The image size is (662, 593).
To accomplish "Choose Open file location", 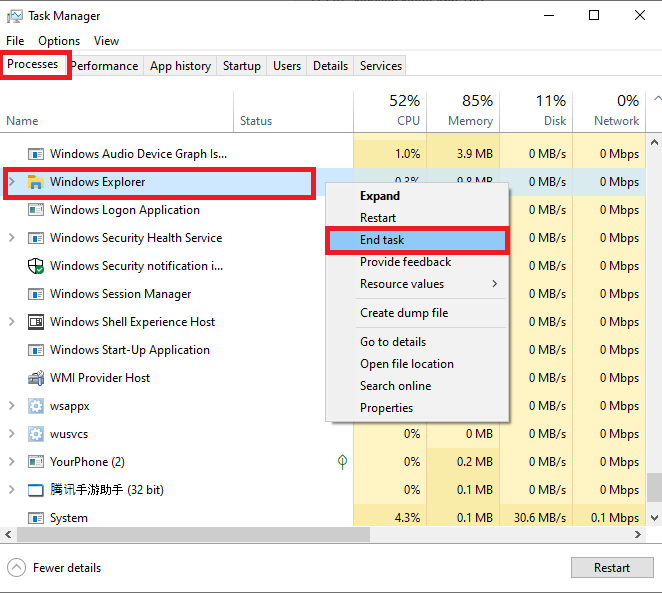I will pos(417,364).
